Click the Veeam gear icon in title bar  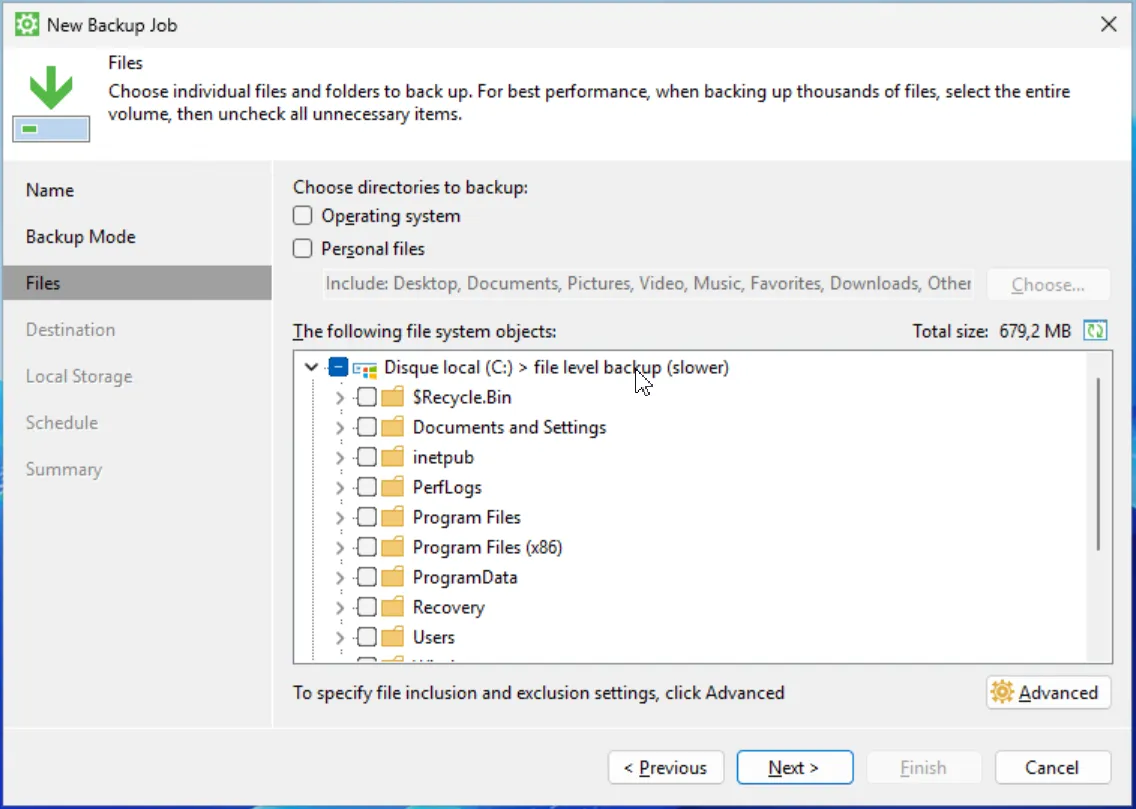(x=27, y=25)
